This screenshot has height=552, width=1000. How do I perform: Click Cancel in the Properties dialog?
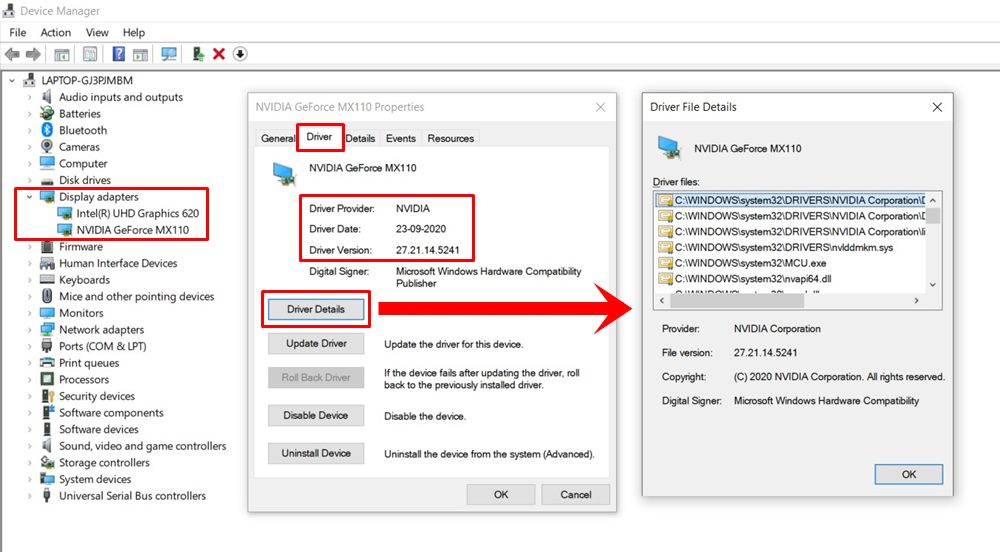click(x=575, y=495)
